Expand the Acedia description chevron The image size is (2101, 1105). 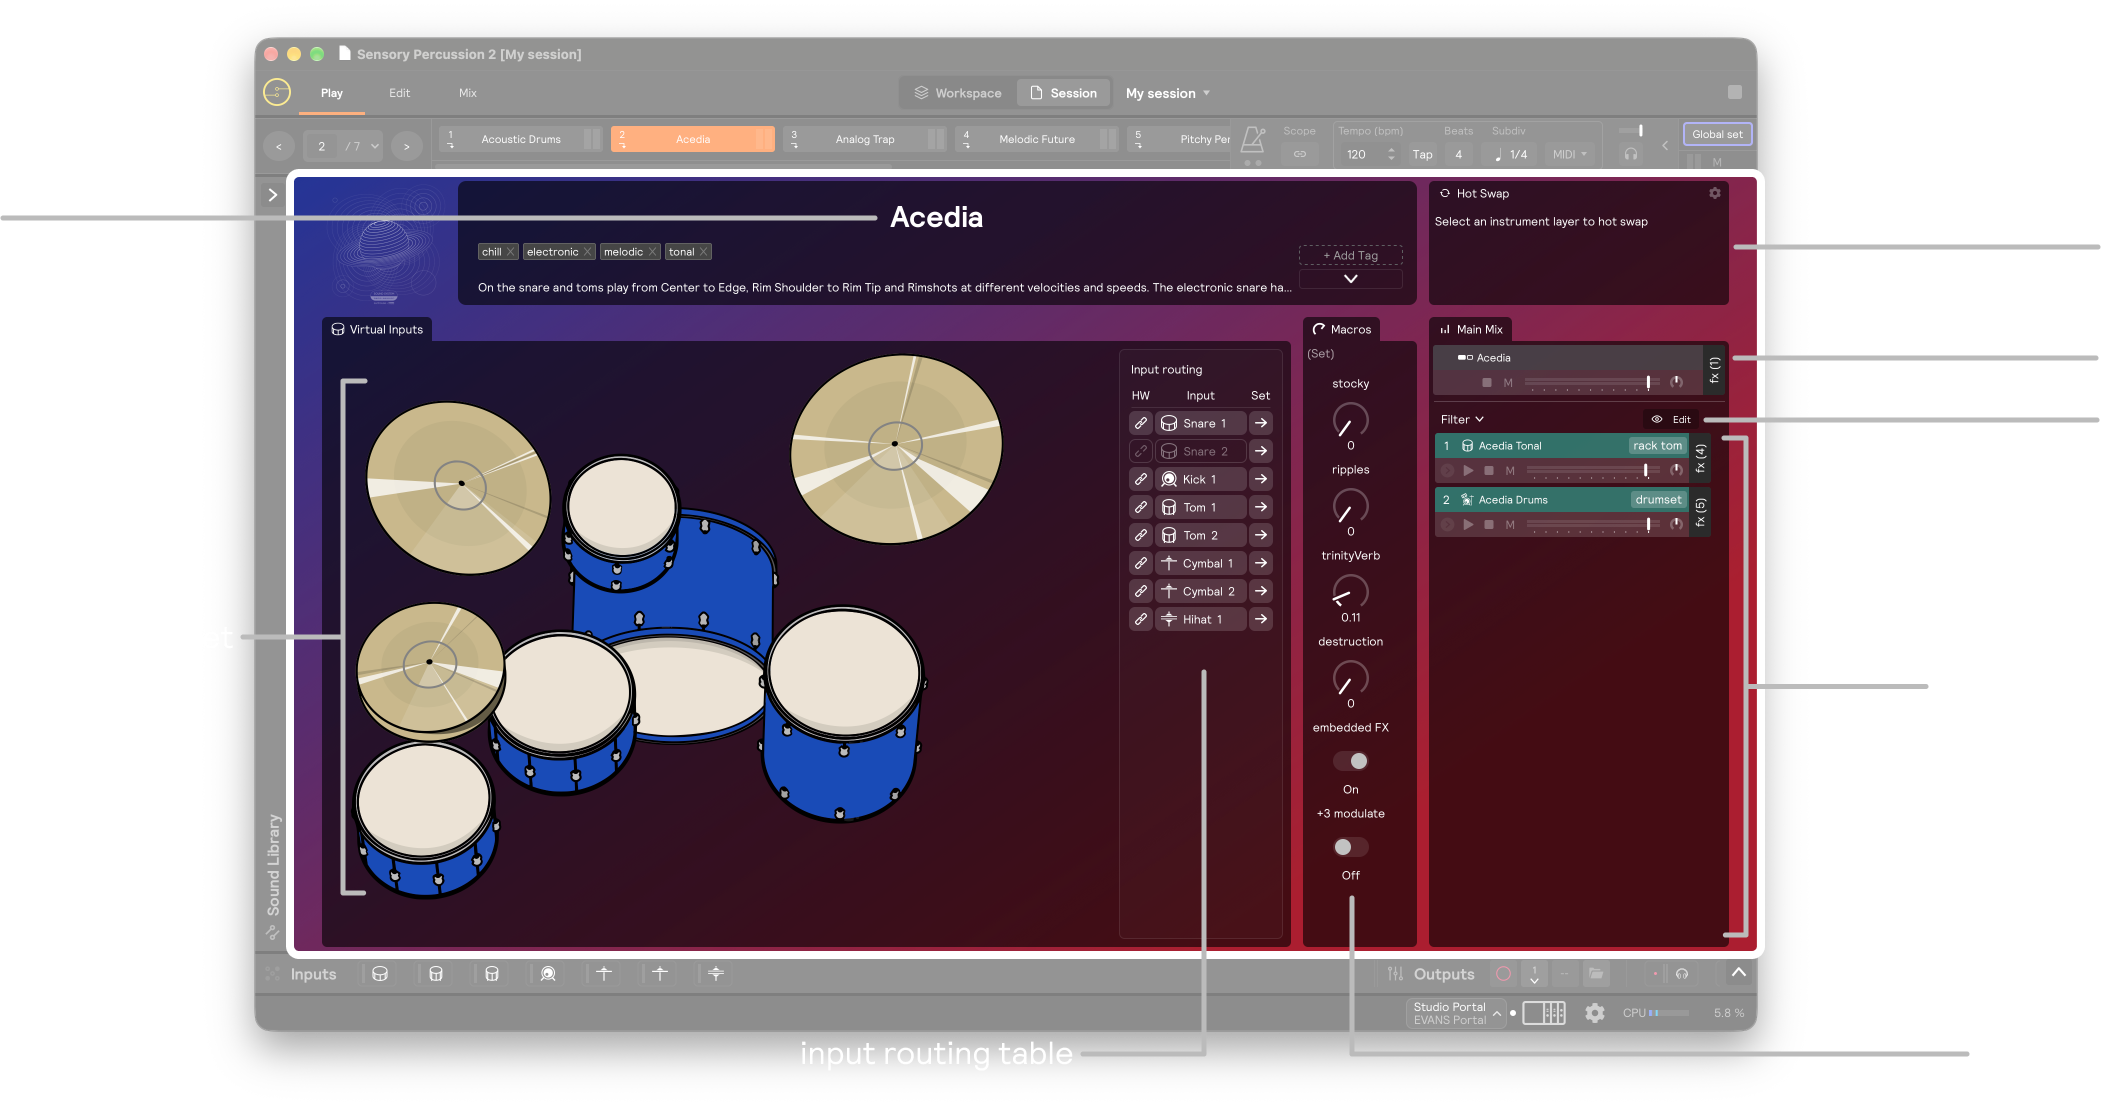[1350, 279]
